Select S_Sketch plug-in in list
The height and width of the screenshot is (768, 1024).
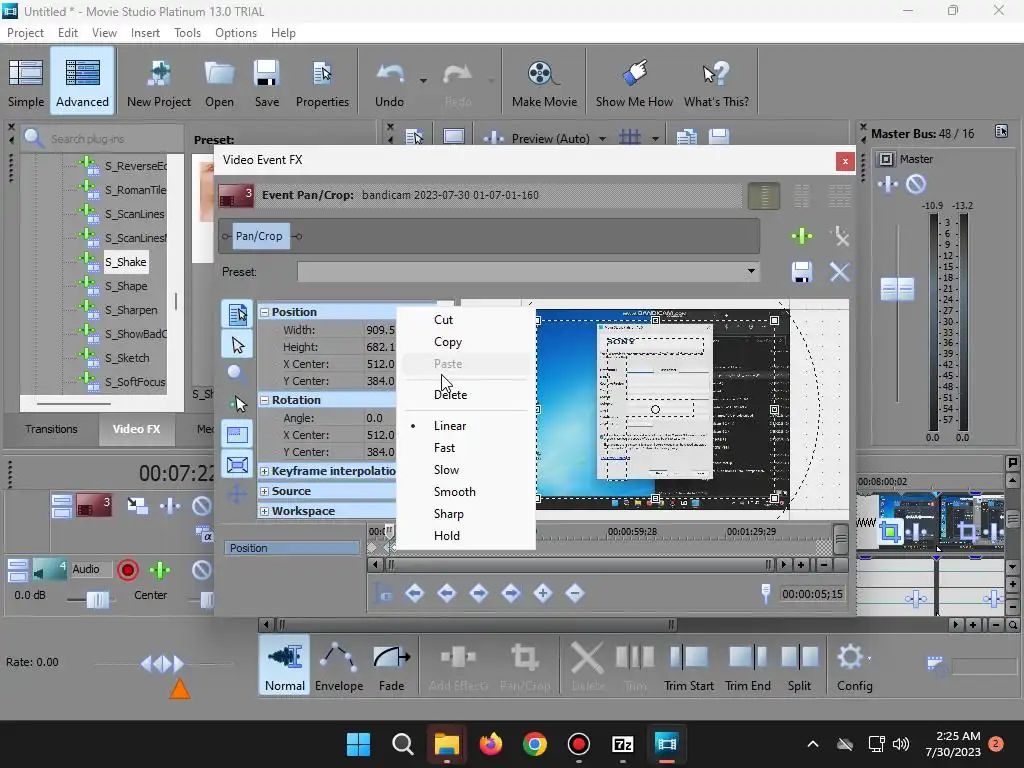127,358
